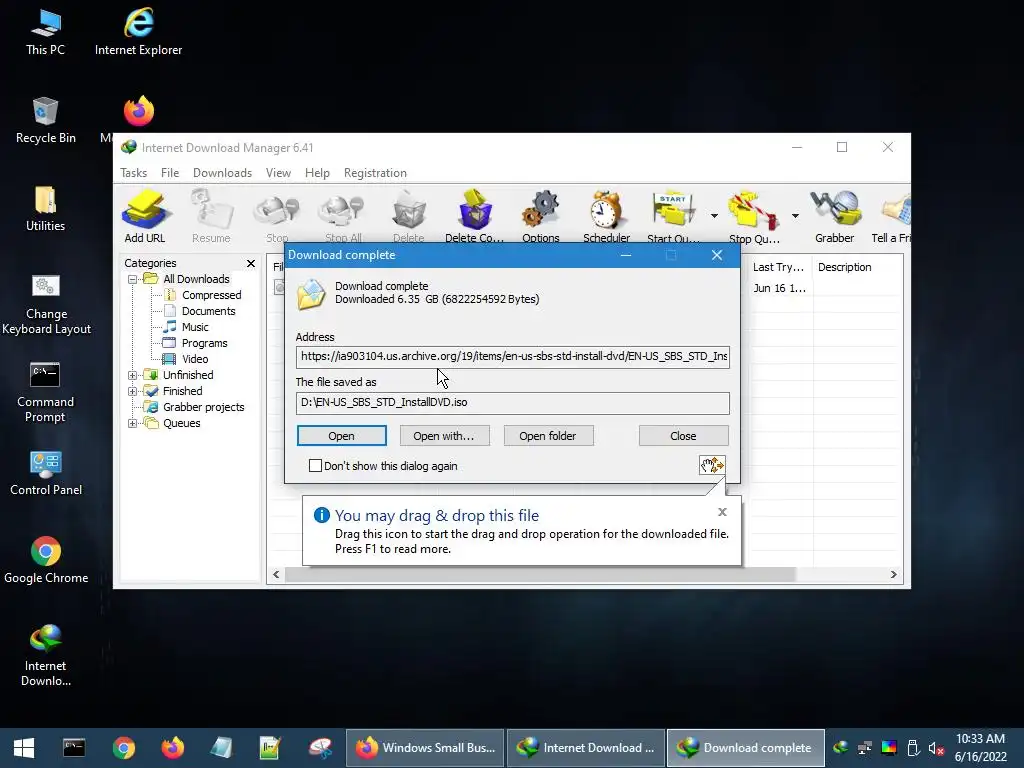1024x768 pixels.
Task: Switch to Windows Small Bus... taskbar window
Action: pos(426,748)
